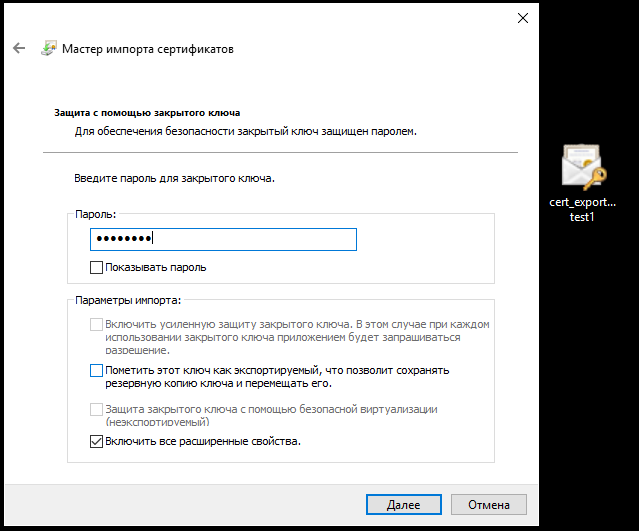Viewport: 639px width, 531px height.
Task: Focus the password input field
Action: [x=222, y=239]
